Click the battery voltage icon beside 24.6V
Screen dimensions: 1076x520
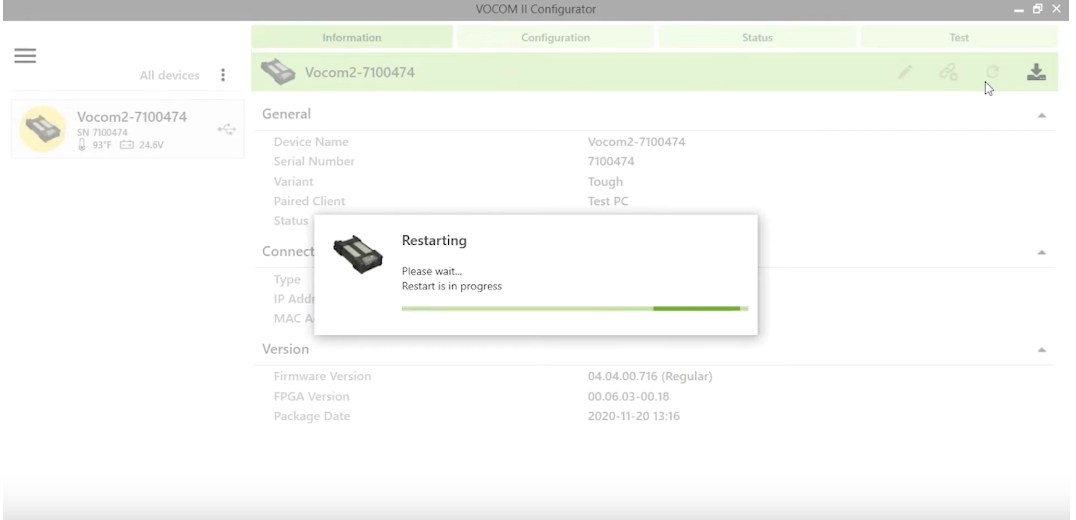click(x=126, y=145)
